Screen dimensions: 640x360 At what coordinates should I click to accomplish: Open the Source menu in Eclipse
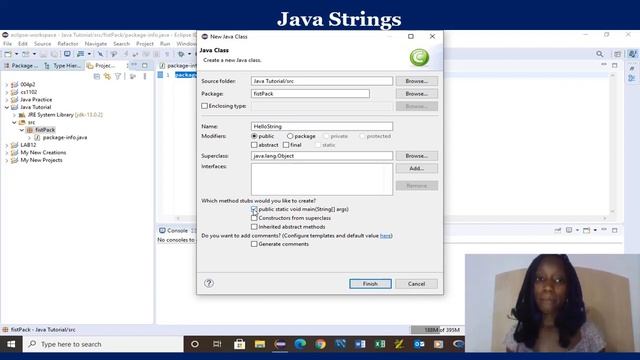42,44
